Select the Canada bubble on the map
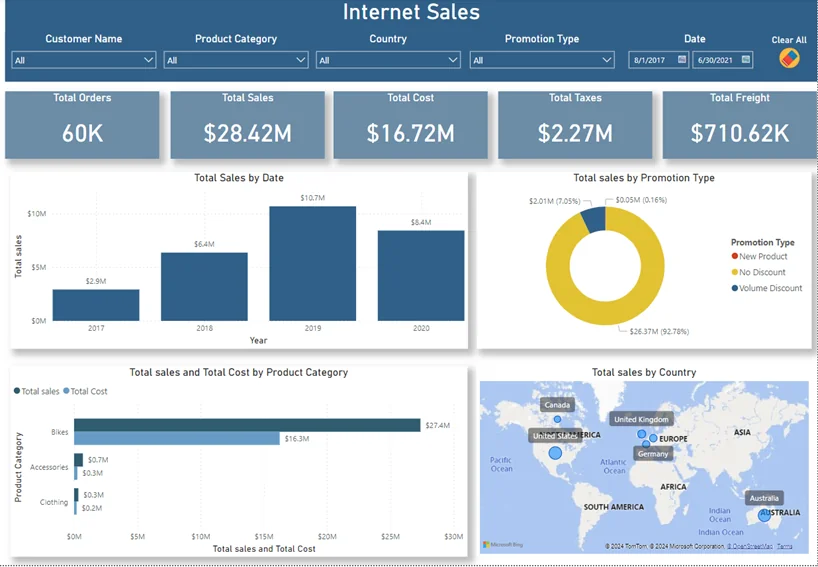Screen dimensions: 818x567 coord(557,419)
